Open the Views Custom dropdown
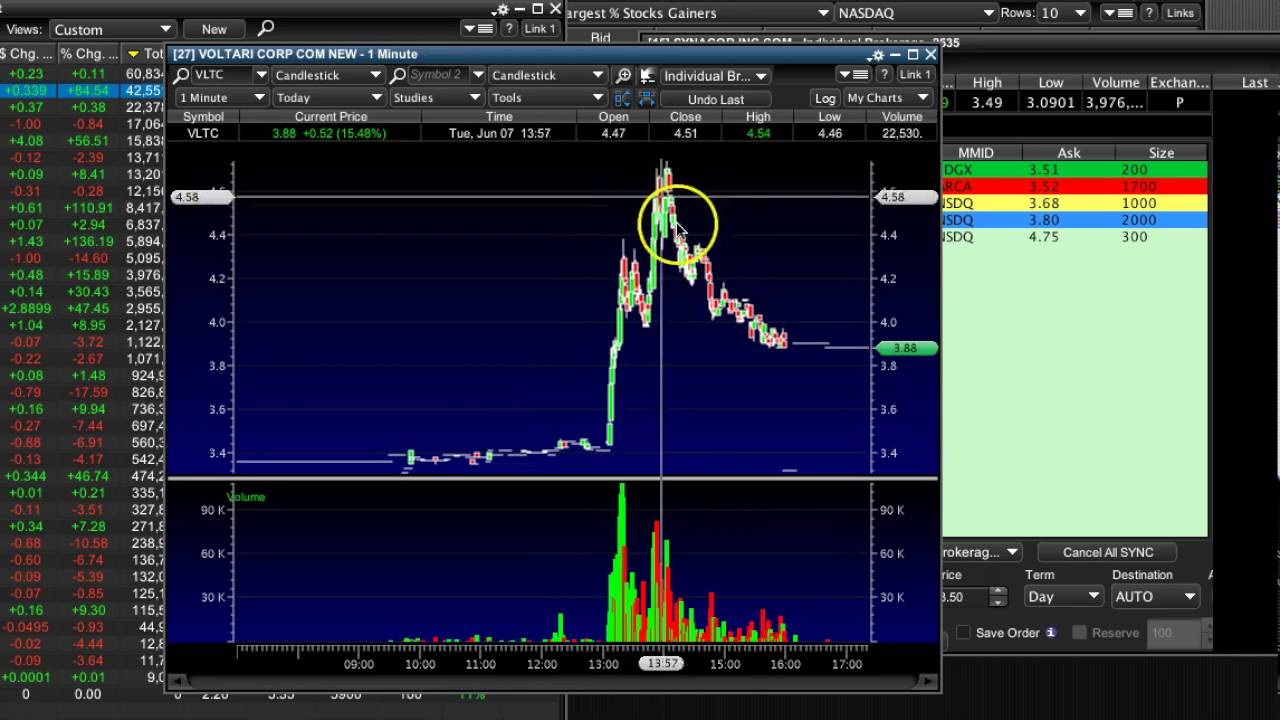 [111, 29]
